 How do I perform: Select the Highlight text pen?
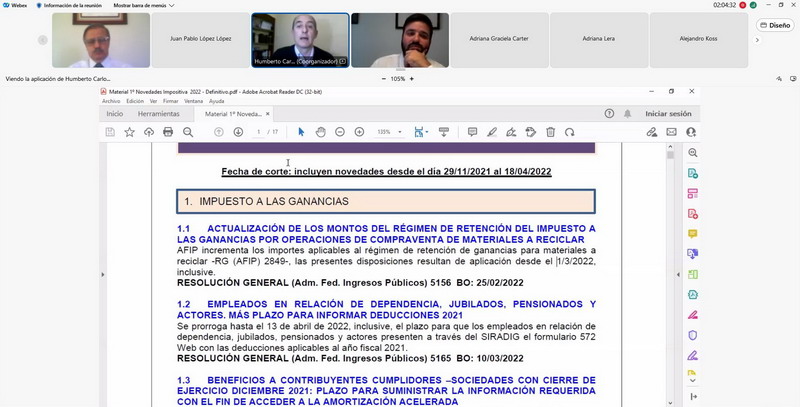492,132
